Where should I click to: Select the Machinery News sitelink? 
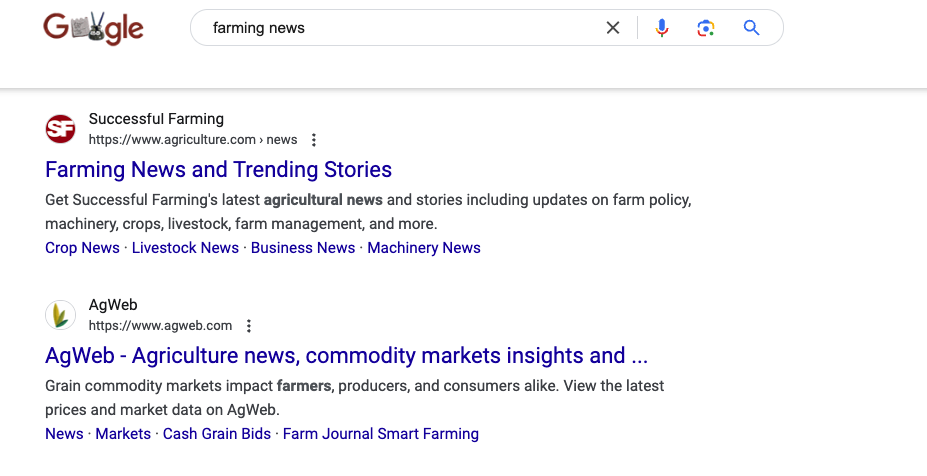[x=424, y=248]
